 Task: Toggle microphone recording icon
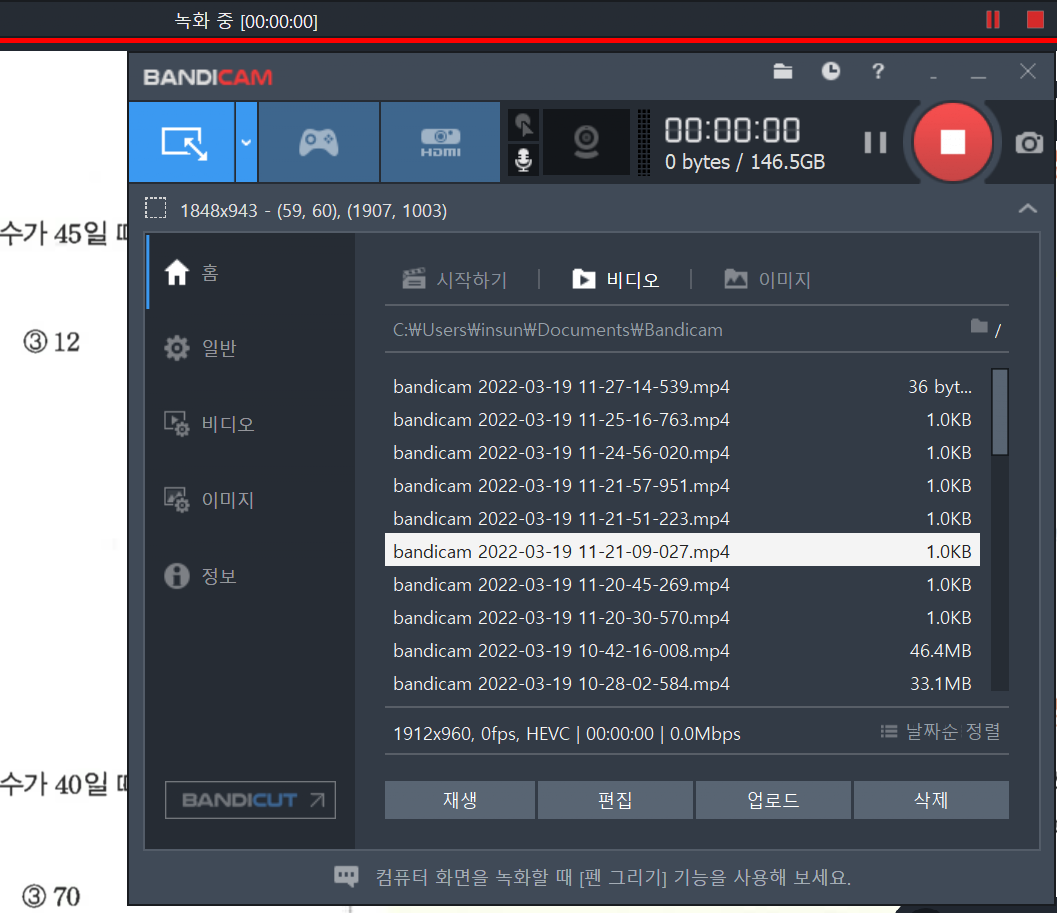(523, 160)
